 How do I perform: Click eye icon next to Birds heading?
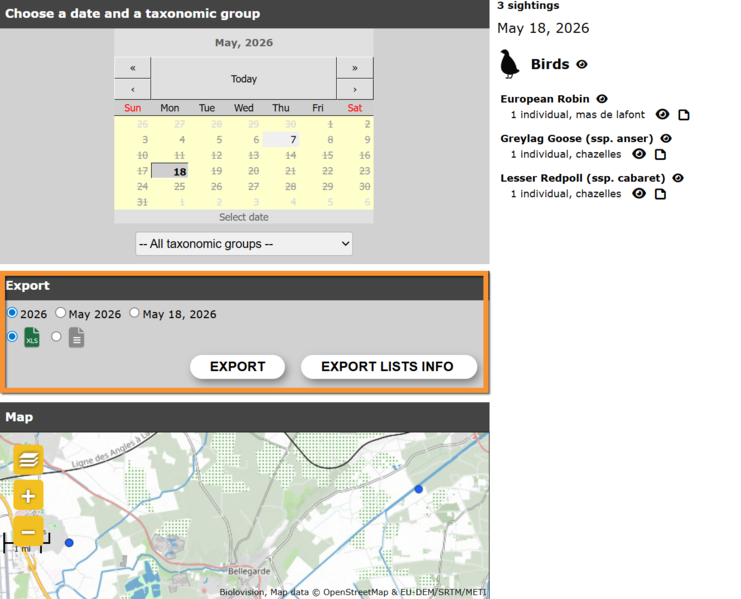(x=582, y=64)
